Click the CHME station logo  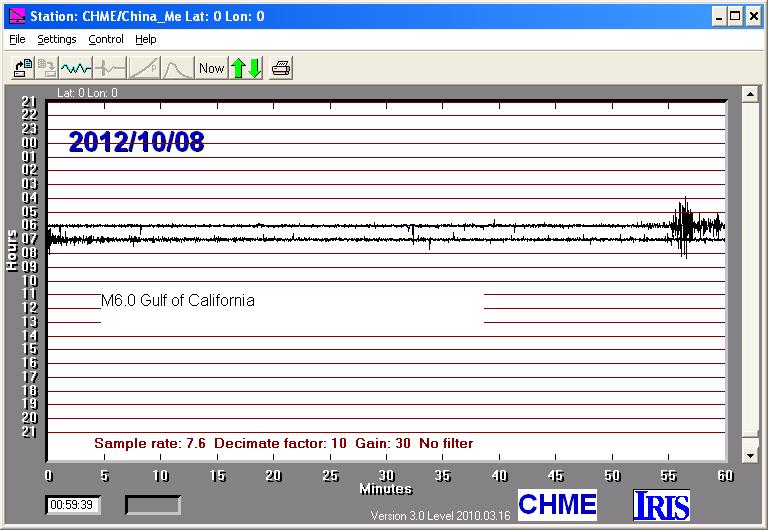click(x=557, y=504)
